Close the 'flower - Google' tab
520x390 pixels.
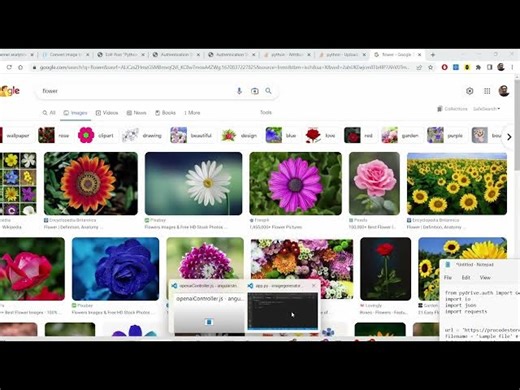(419, 55)
